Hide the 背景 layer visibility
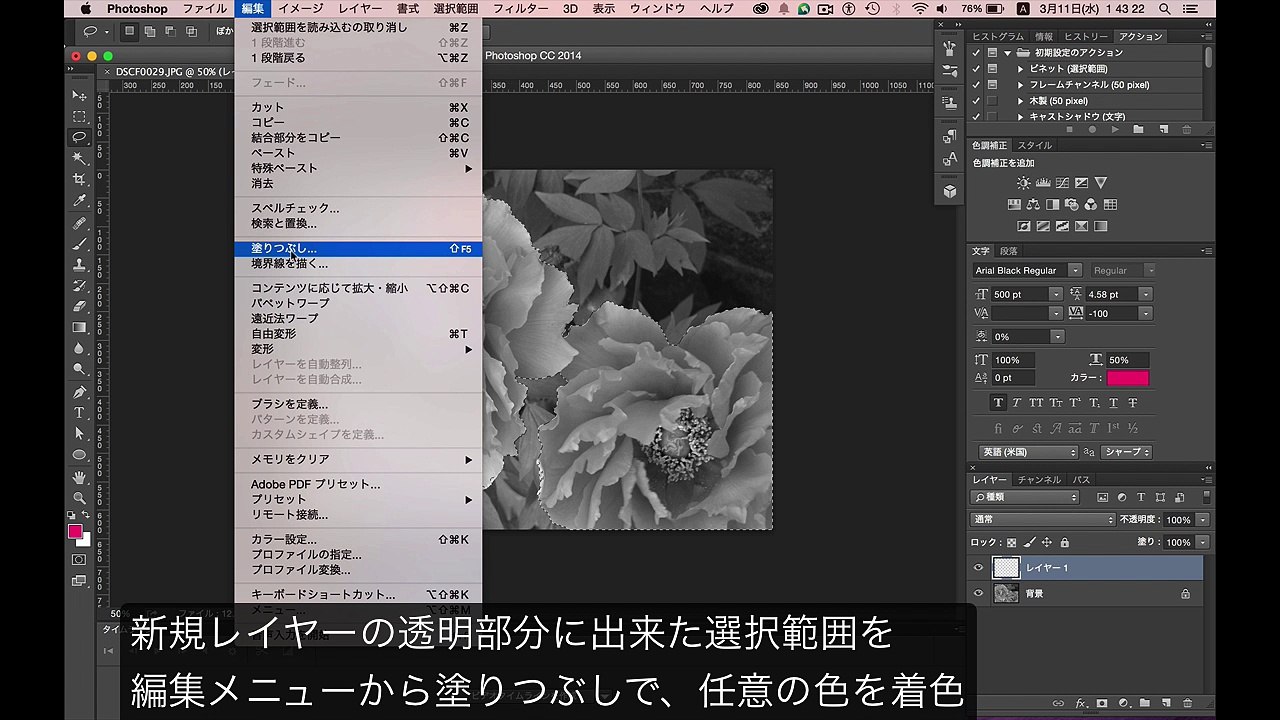This screenshot has width=1280, height=720. (x=979, y=593)
